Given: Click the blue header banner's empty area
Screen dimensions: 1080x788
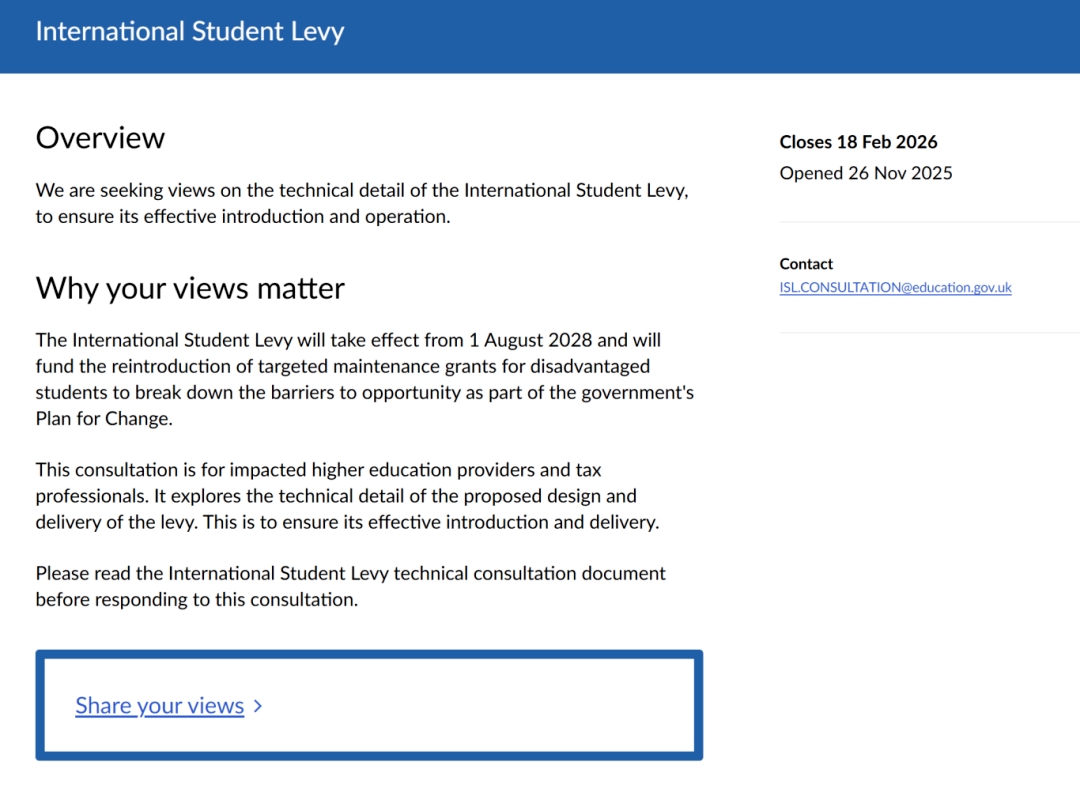Looking at the screenshot, I should (x=700, y=35).
